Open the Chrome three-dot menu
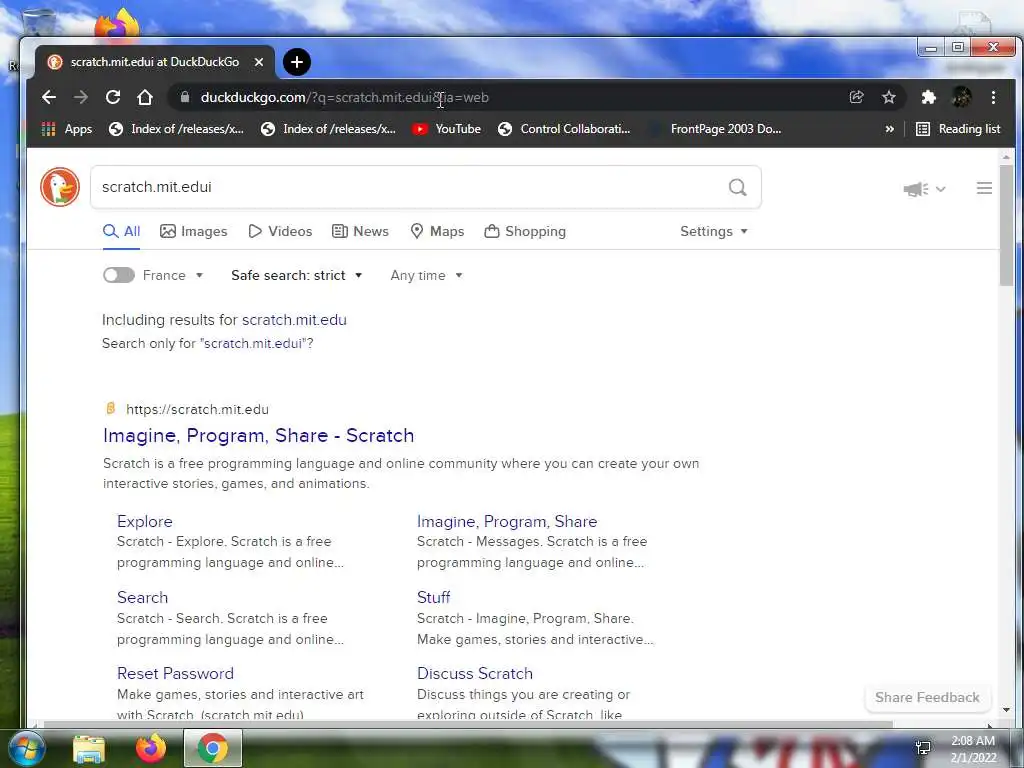The image size is (1024, 768). 993,97
